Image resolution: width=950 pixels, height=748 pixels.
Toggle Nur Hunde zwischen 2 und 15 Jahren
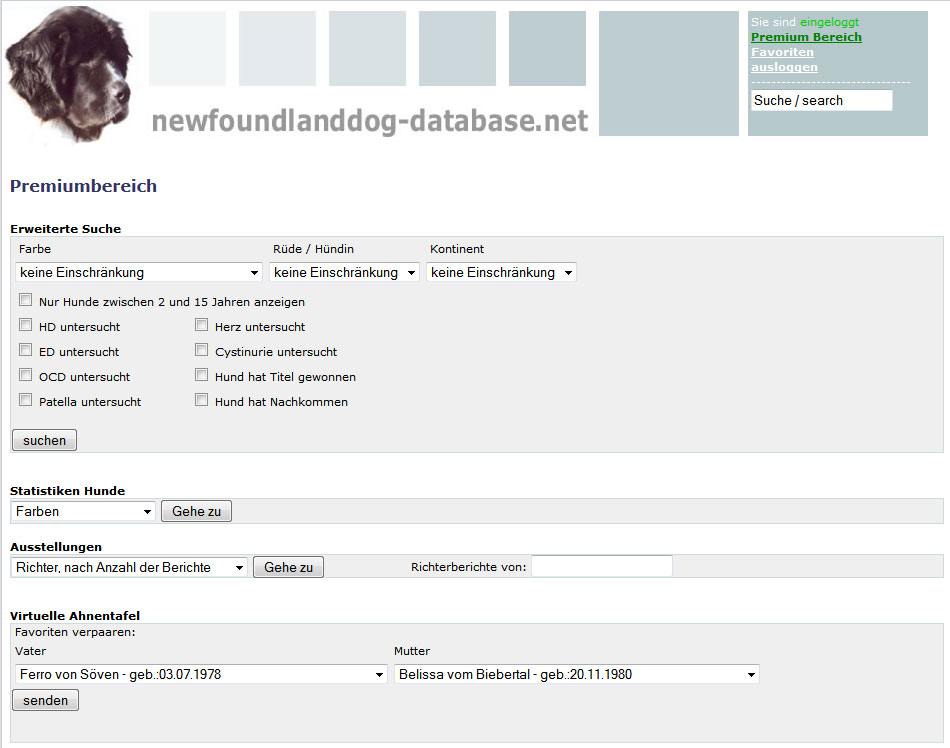[x=25, y=300]
